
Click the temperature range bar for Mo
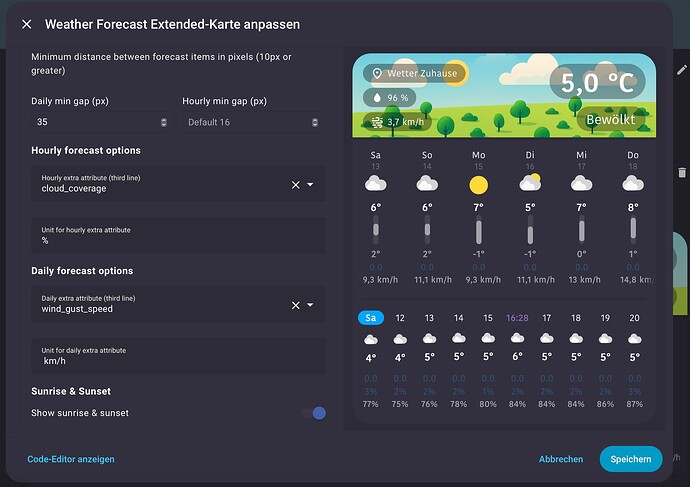(x=479, y=230)
